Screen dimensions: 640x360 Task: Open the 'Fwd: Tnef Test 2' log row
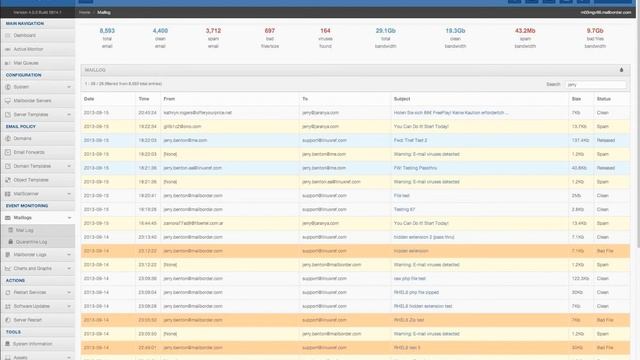point(355,140)
